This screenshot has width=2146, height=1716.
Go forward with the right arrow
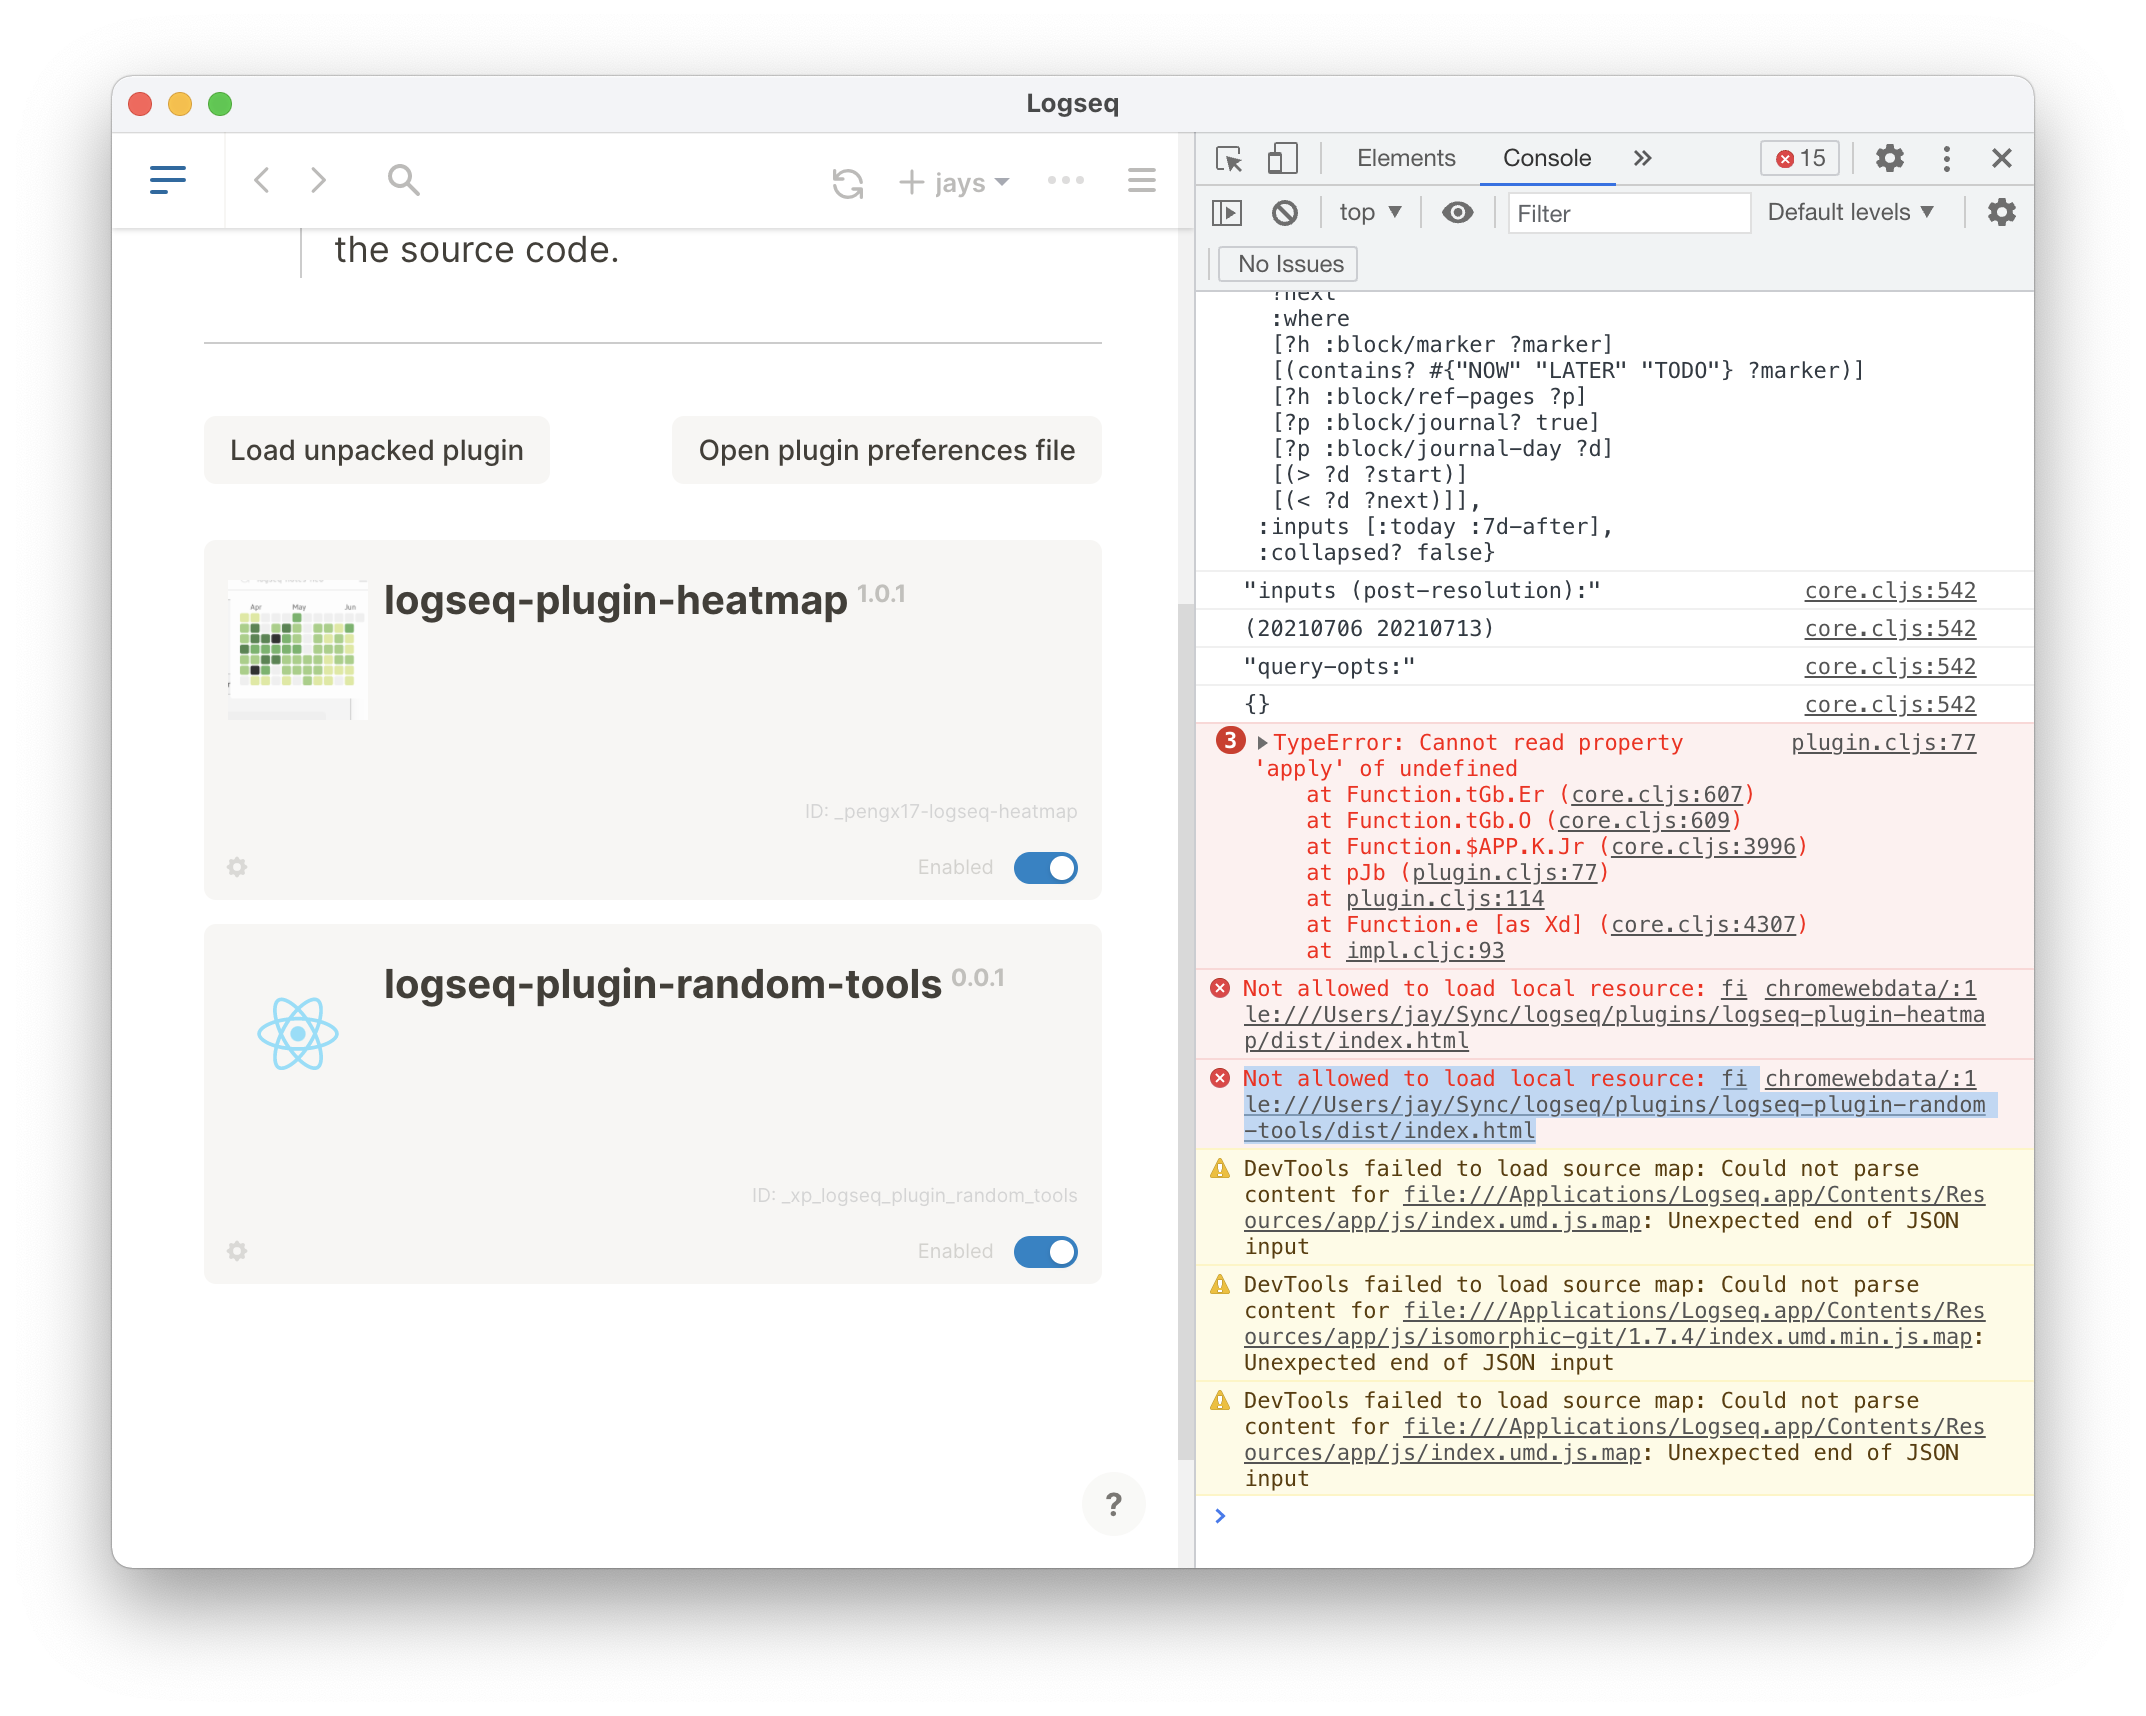318,180
